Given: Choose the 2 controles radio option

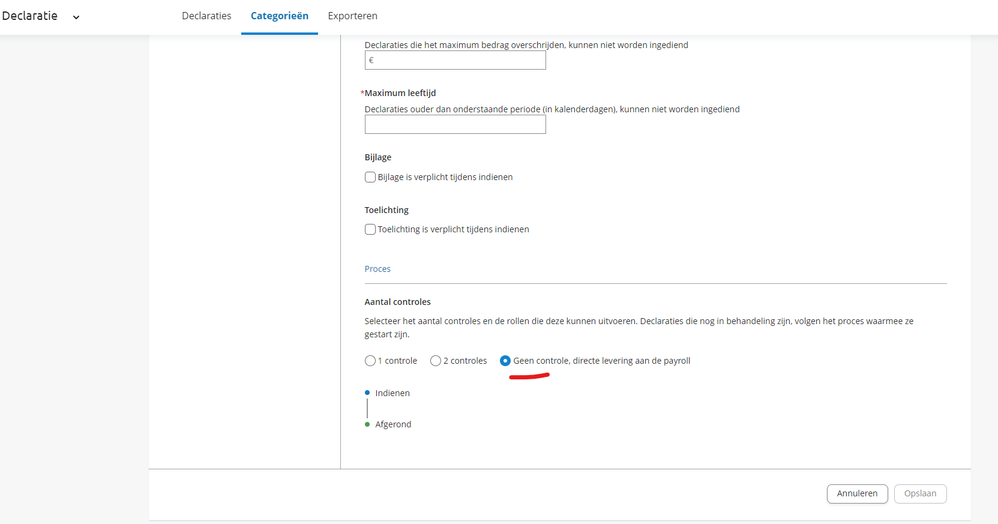Looking at the screenshot, I should (x=435, y=361).
